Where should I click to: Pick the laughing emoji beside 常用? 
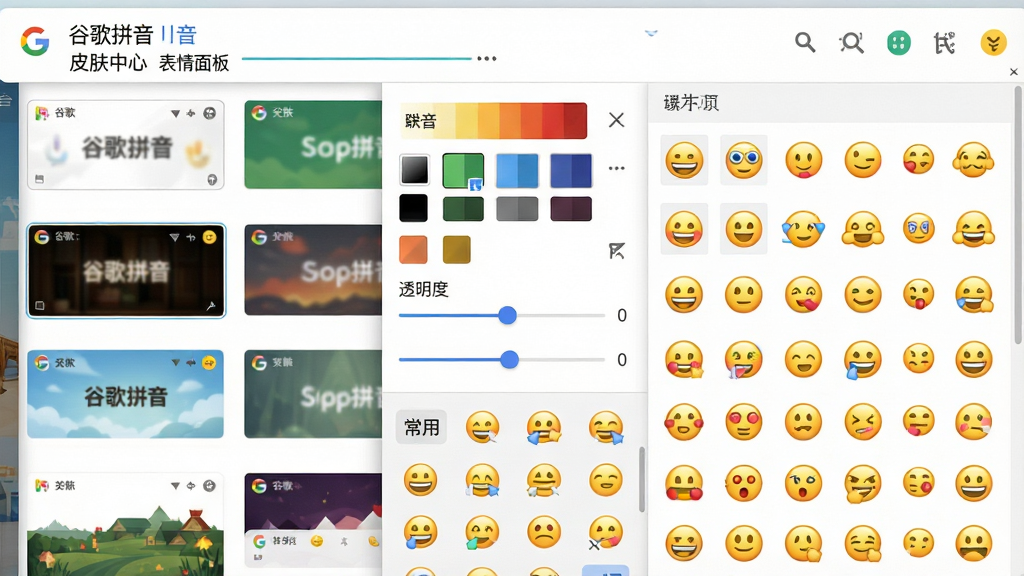[x=483, y=428]
